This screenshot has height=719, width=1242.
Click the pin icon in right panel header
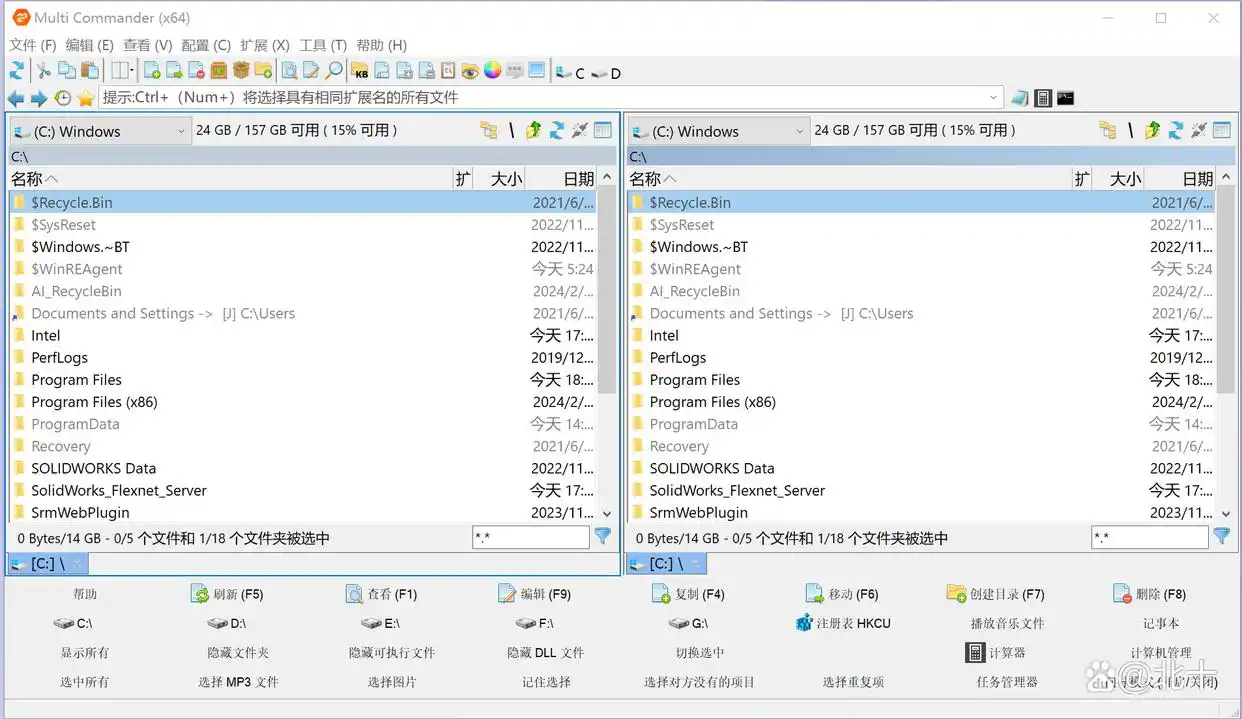pyautogui.click(x=1198, y=130)
